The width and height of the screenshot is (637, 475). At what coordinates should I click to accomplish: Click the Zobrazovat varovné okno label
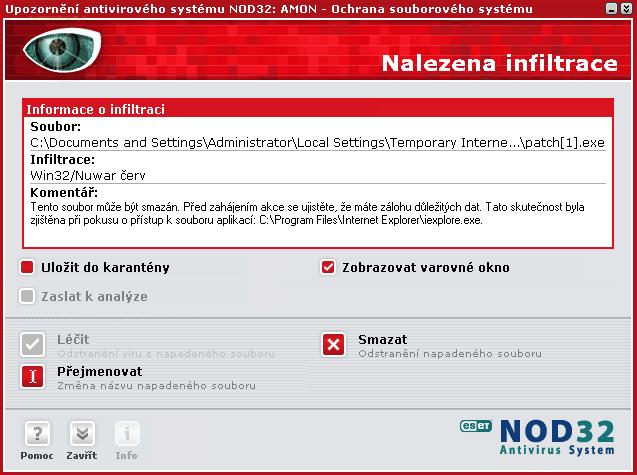pyautogui.click(x=426, y=267)
